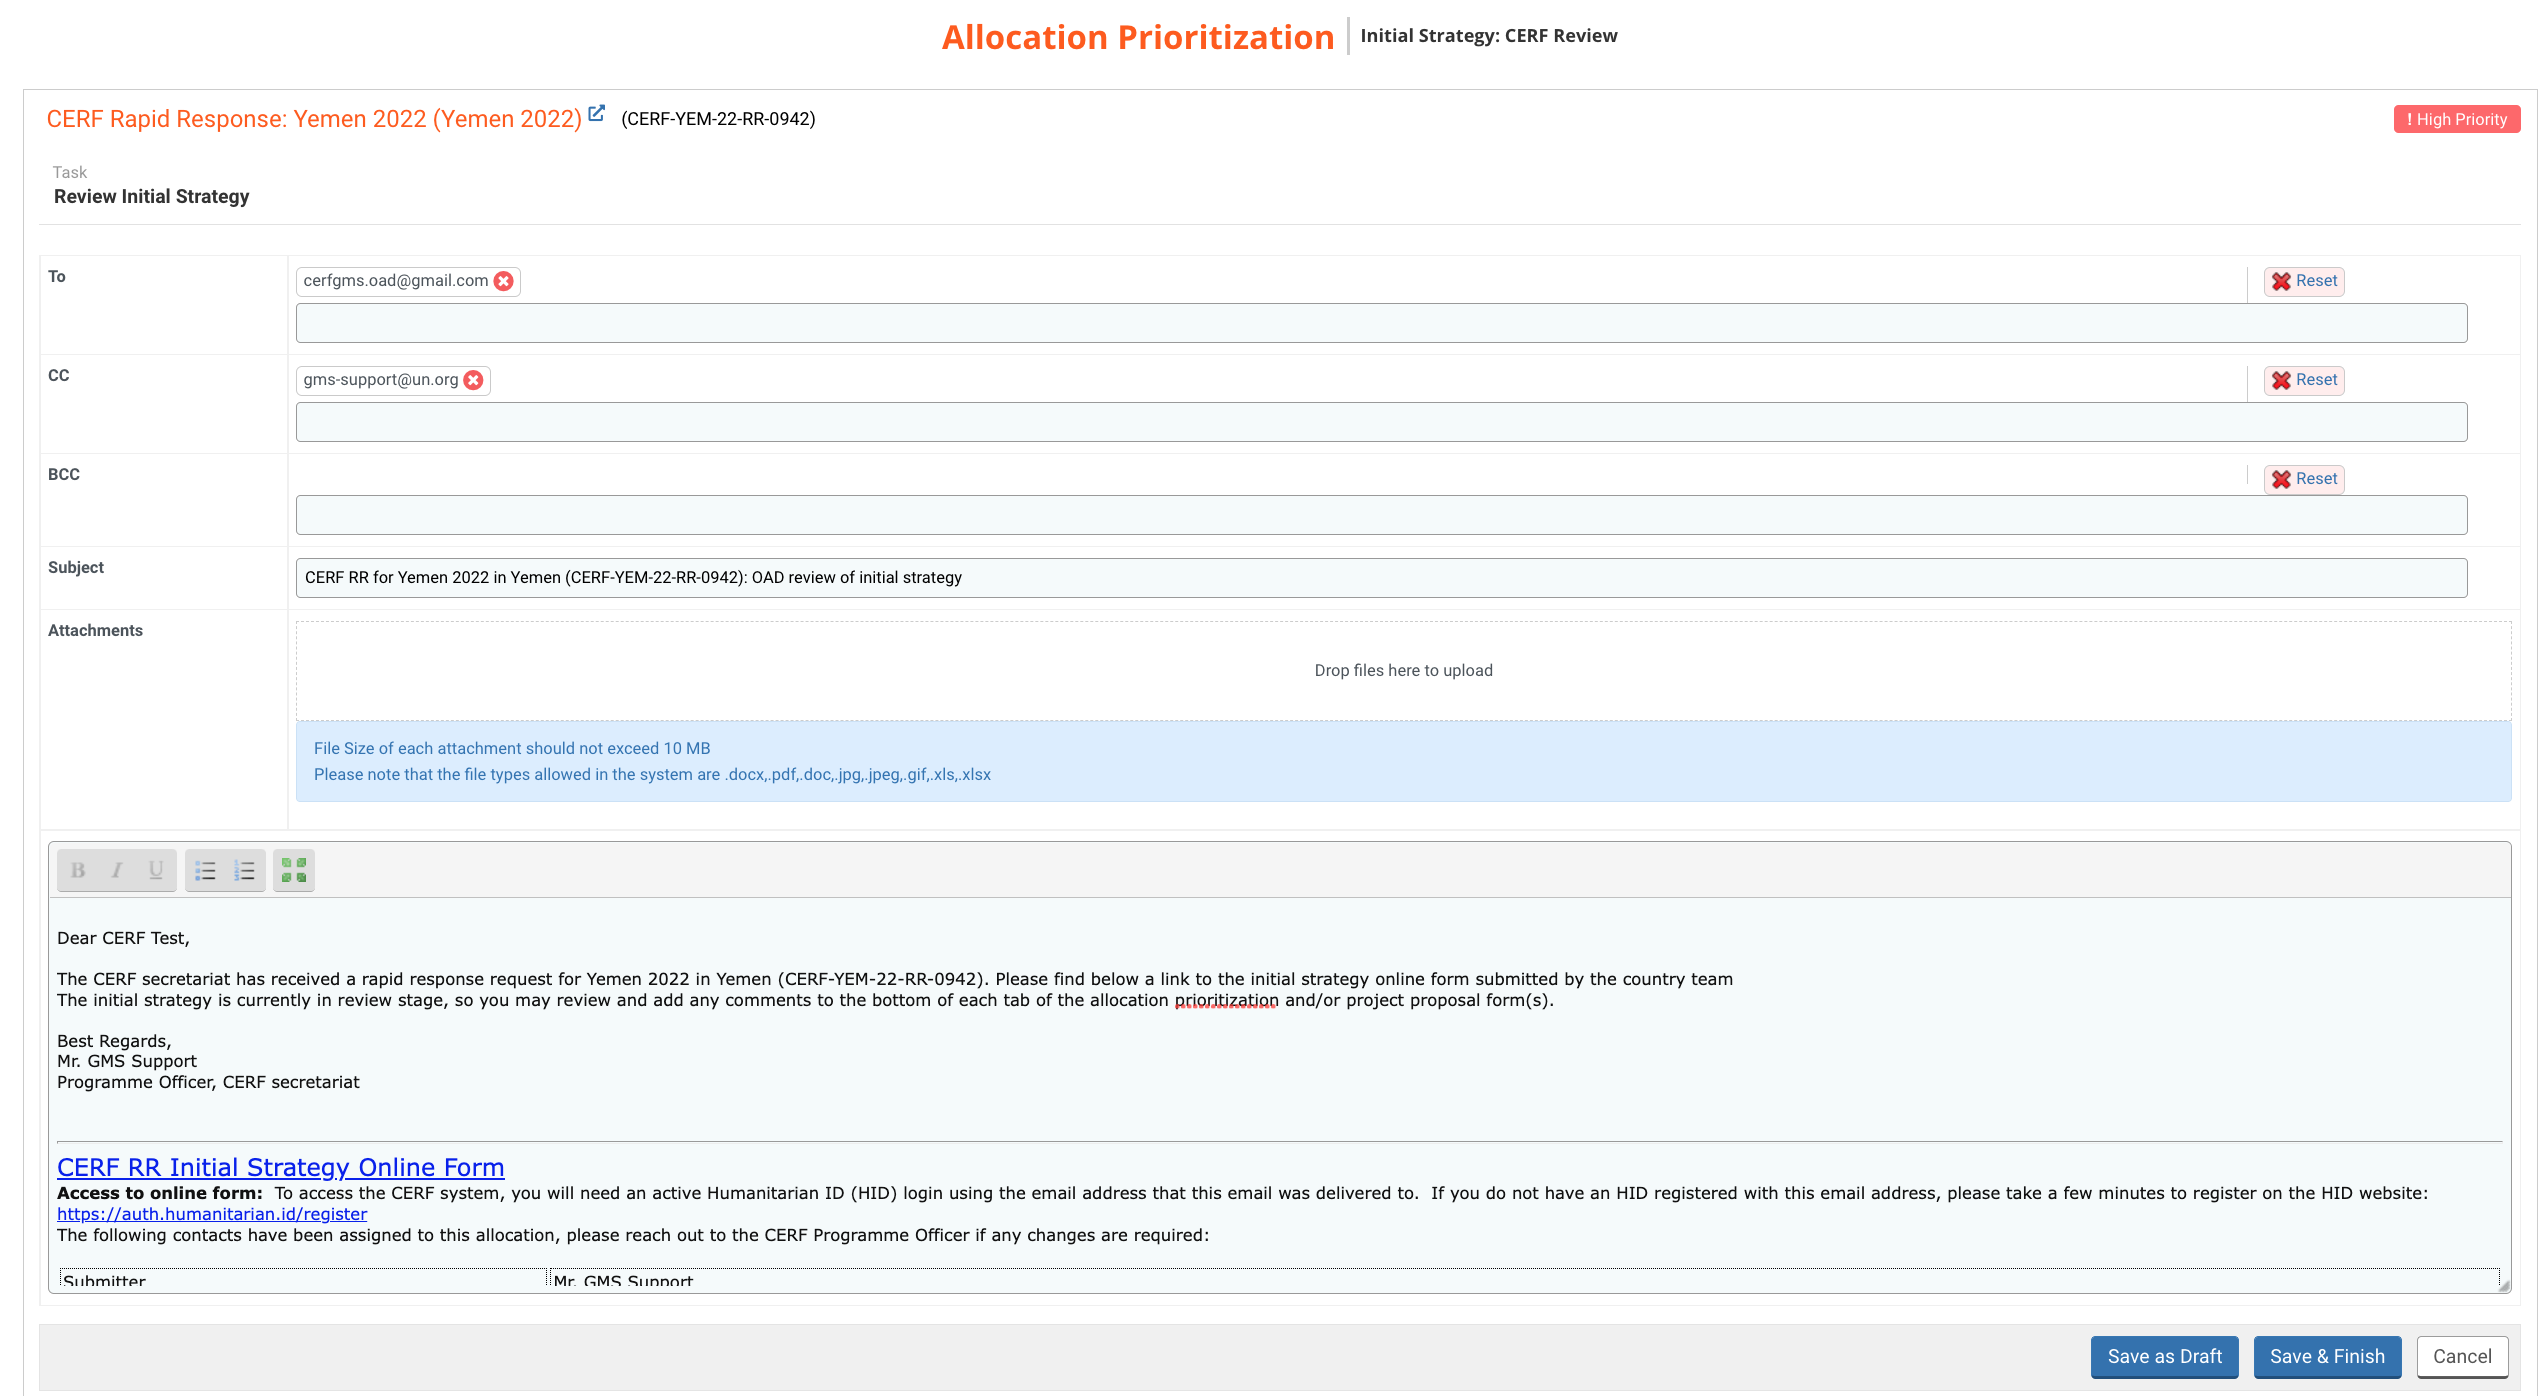Toggle underline formatting in editor

click(156, 870)
